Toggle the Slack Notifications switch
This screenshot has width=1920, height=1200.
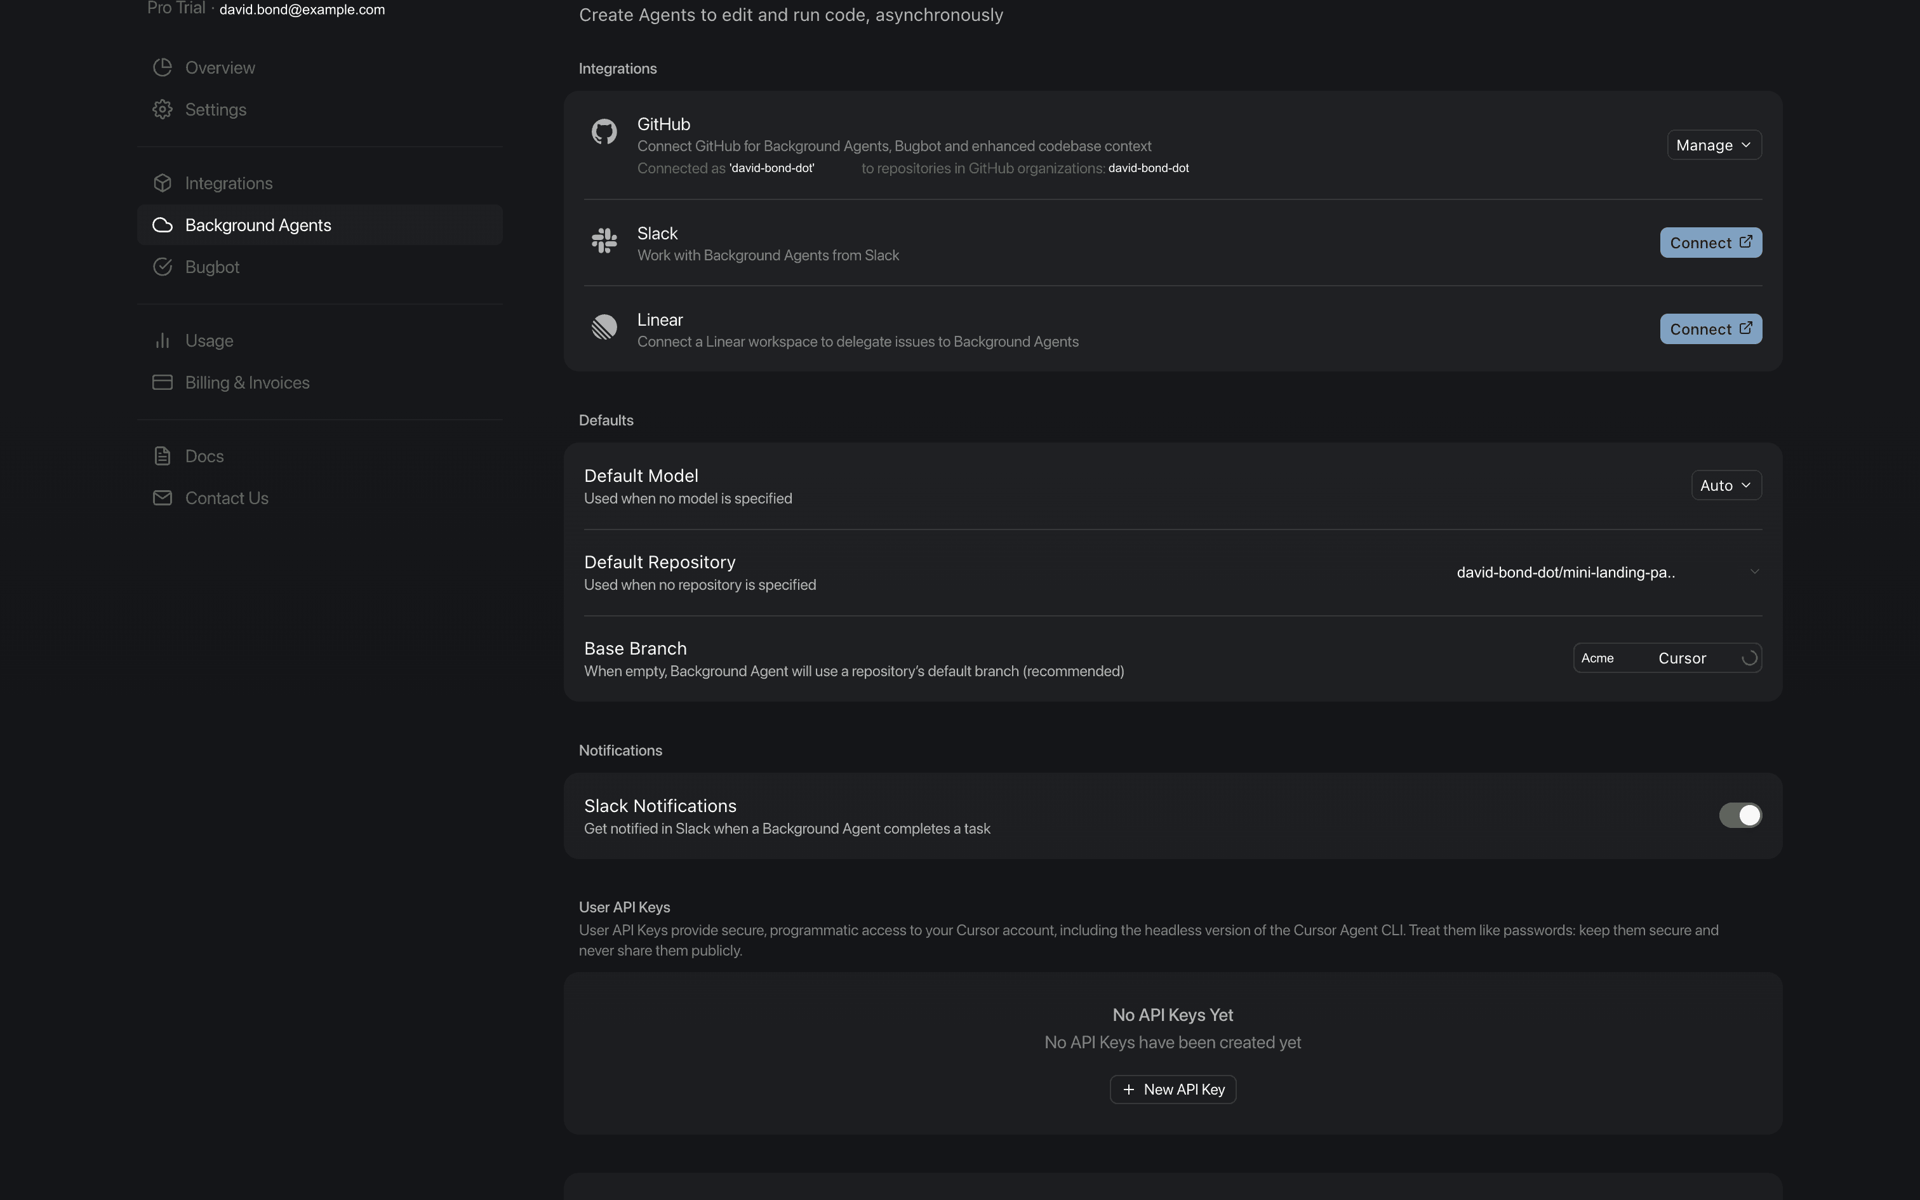tap(1740, 815)
